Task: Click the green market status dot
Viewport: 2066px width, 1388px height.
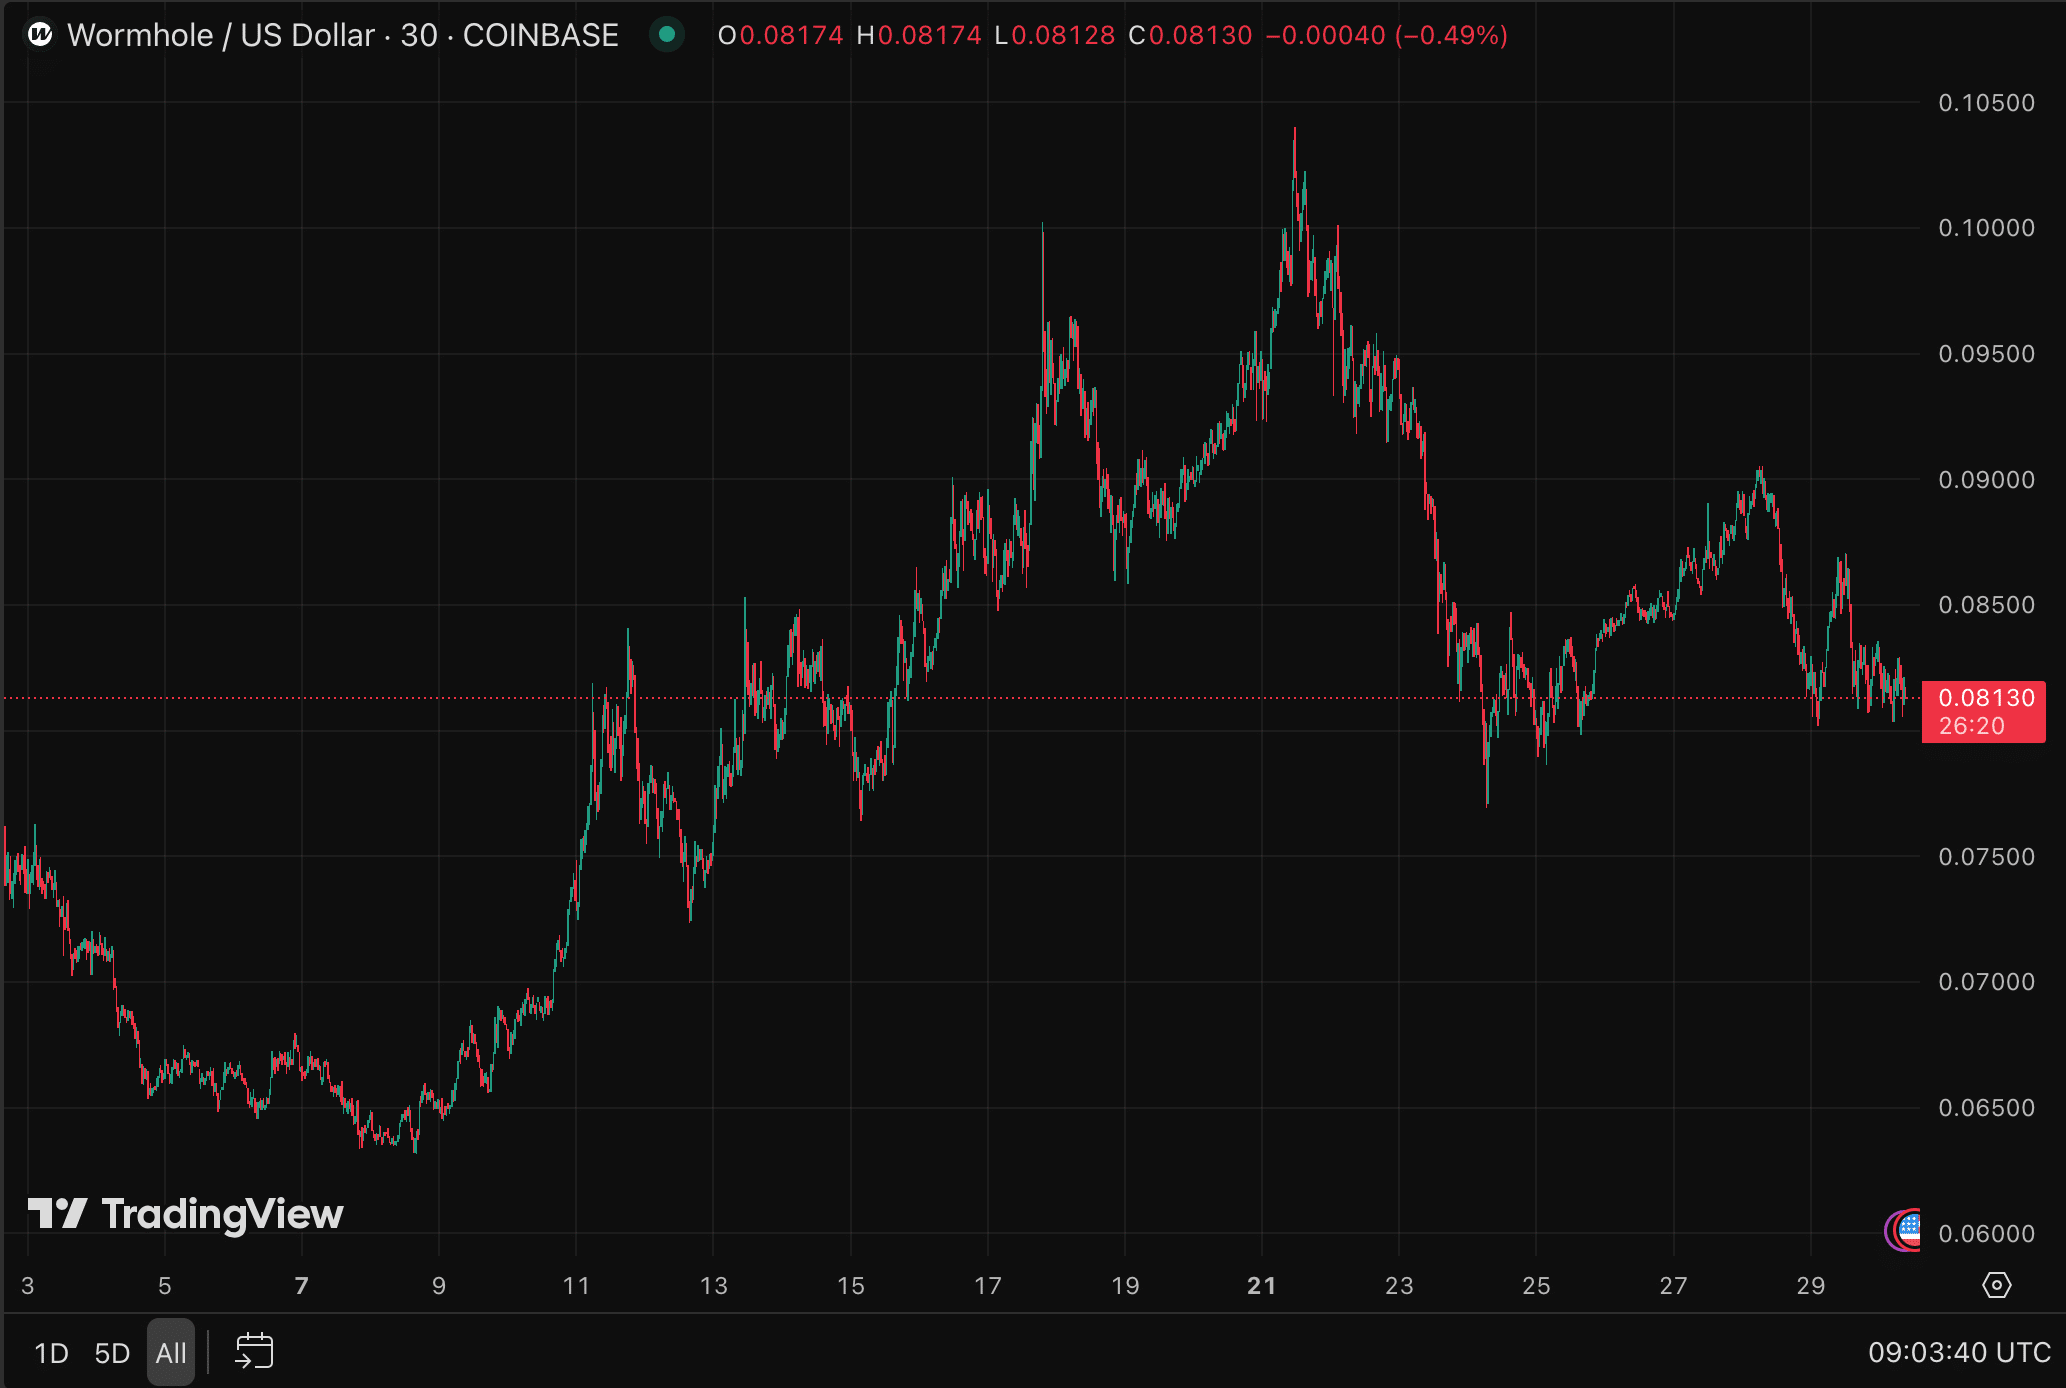Action: (667, 35)
